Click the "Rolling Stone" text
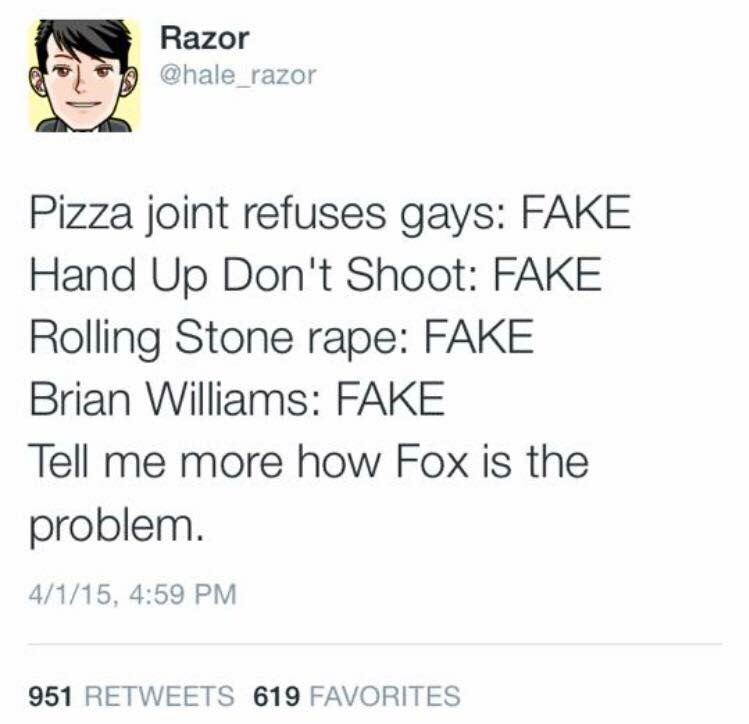 tap(161, 338)
